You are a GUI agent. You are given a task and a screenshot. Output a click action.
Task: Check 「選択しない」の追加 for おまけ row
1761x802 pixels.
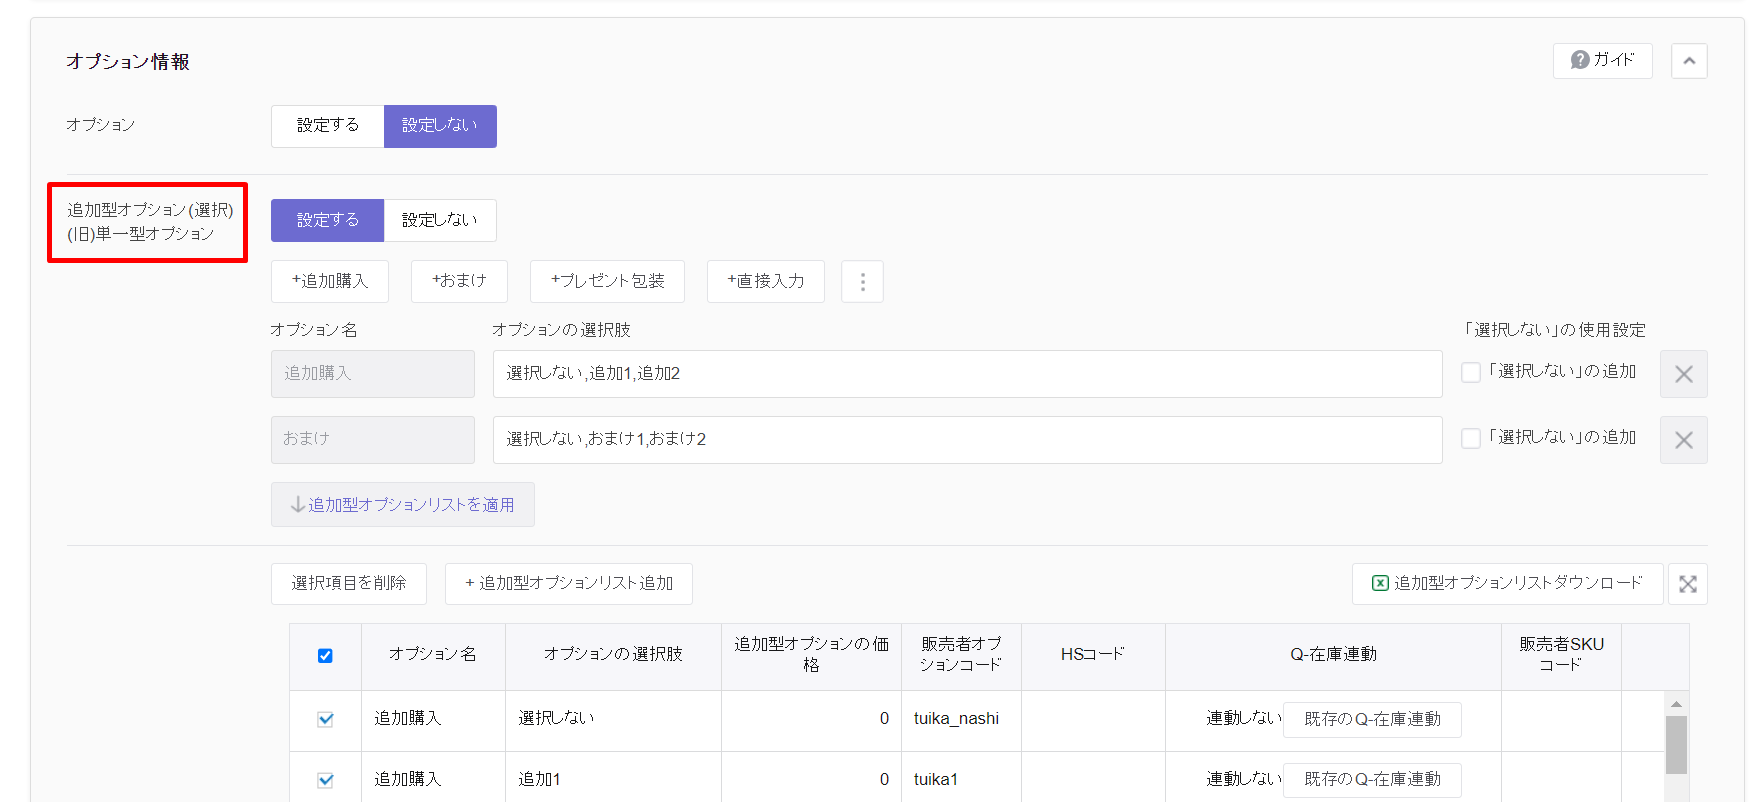pyautogui.click(x=1471, y=438)
